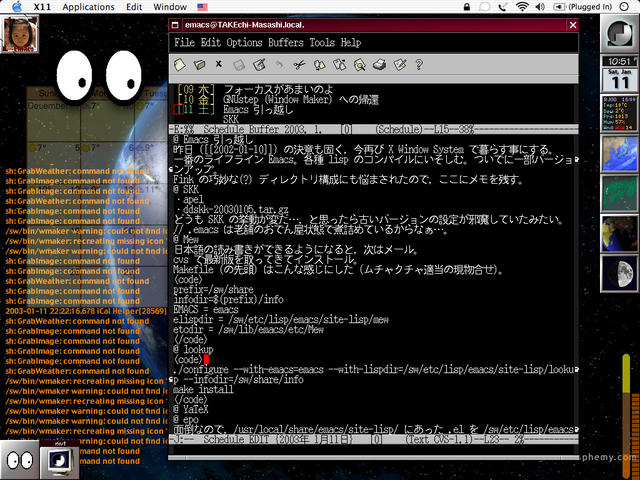Open the Emacs File menu
This screenshot has height=480, width=640.
[x=184, y=43]
